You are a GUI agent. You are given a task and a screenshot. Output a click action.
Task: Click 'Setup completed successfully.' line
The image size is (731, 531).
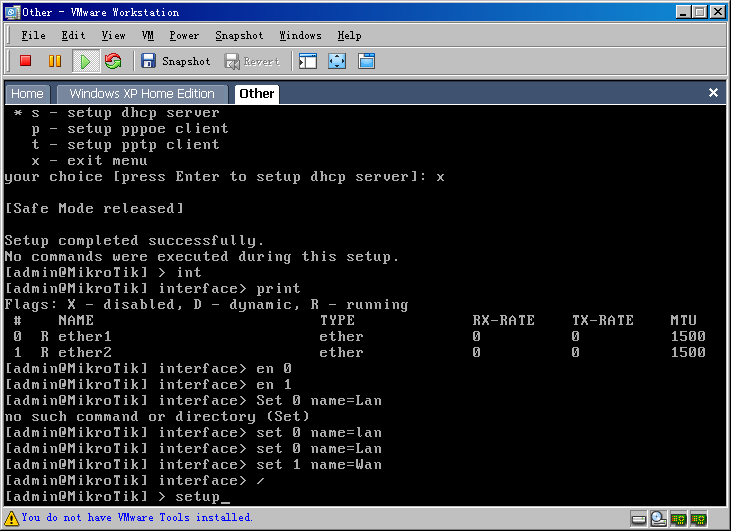click(x=134, y=241)
